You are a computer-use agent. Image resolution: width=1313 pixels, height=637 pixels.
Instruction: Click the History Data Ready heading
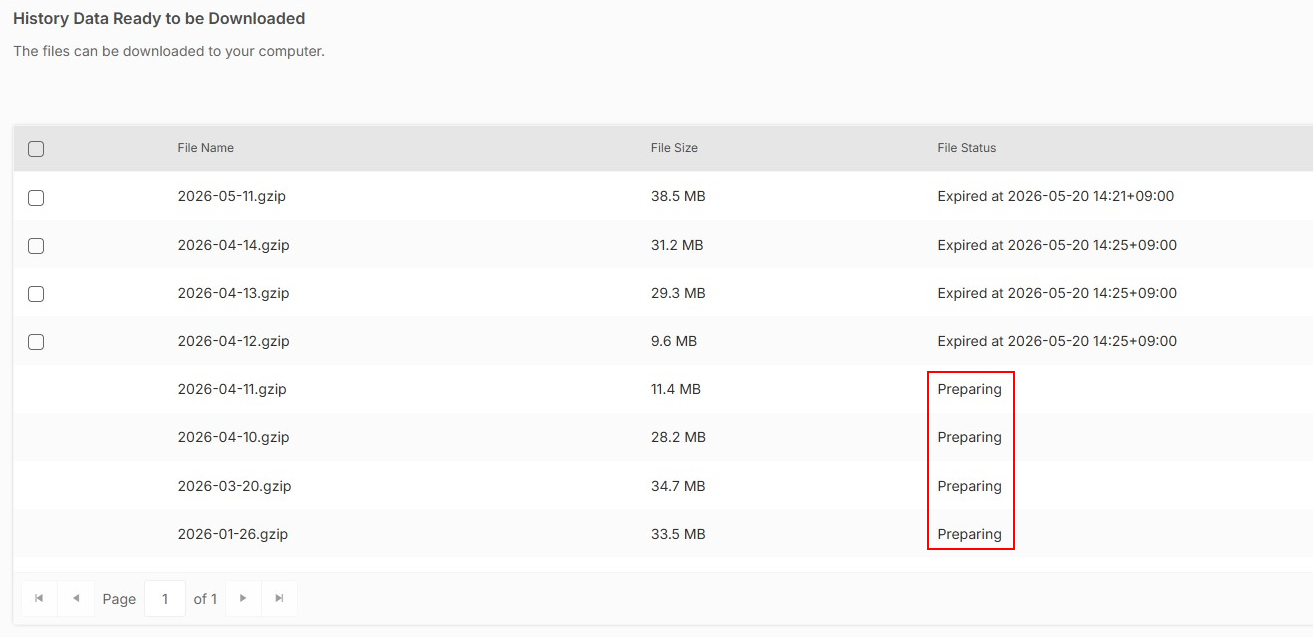pos(159,18)
